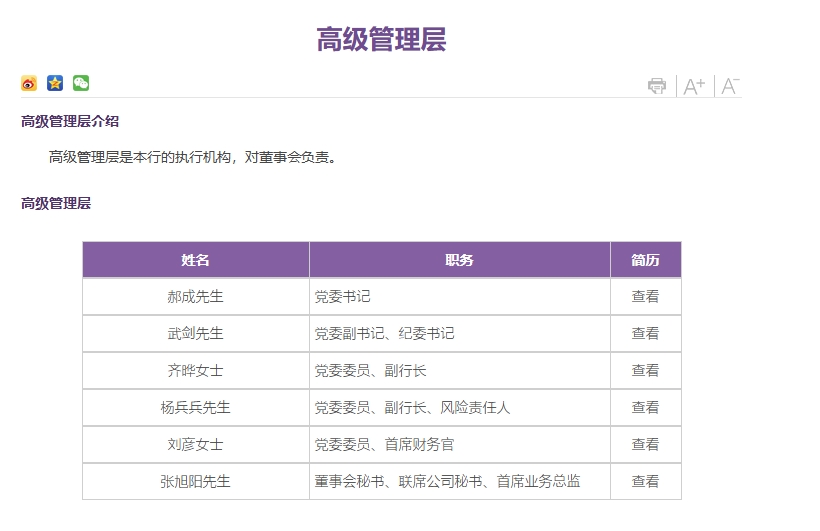The width and height of the screenshot is (820, 531).
Task: Click 查看 in the 齐晔女士 row
Action: [x=645, y=370]
